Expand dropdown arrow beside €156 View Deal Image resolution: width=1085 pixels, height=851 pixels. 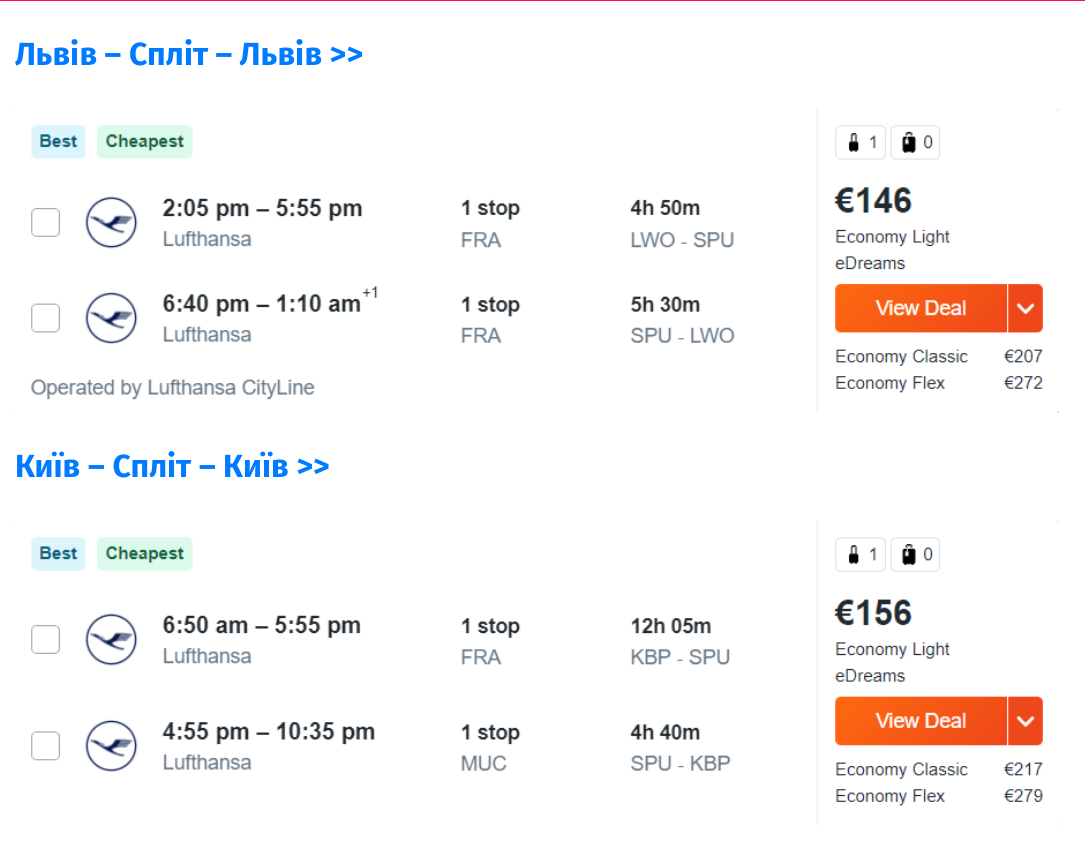click(1025, 721)
